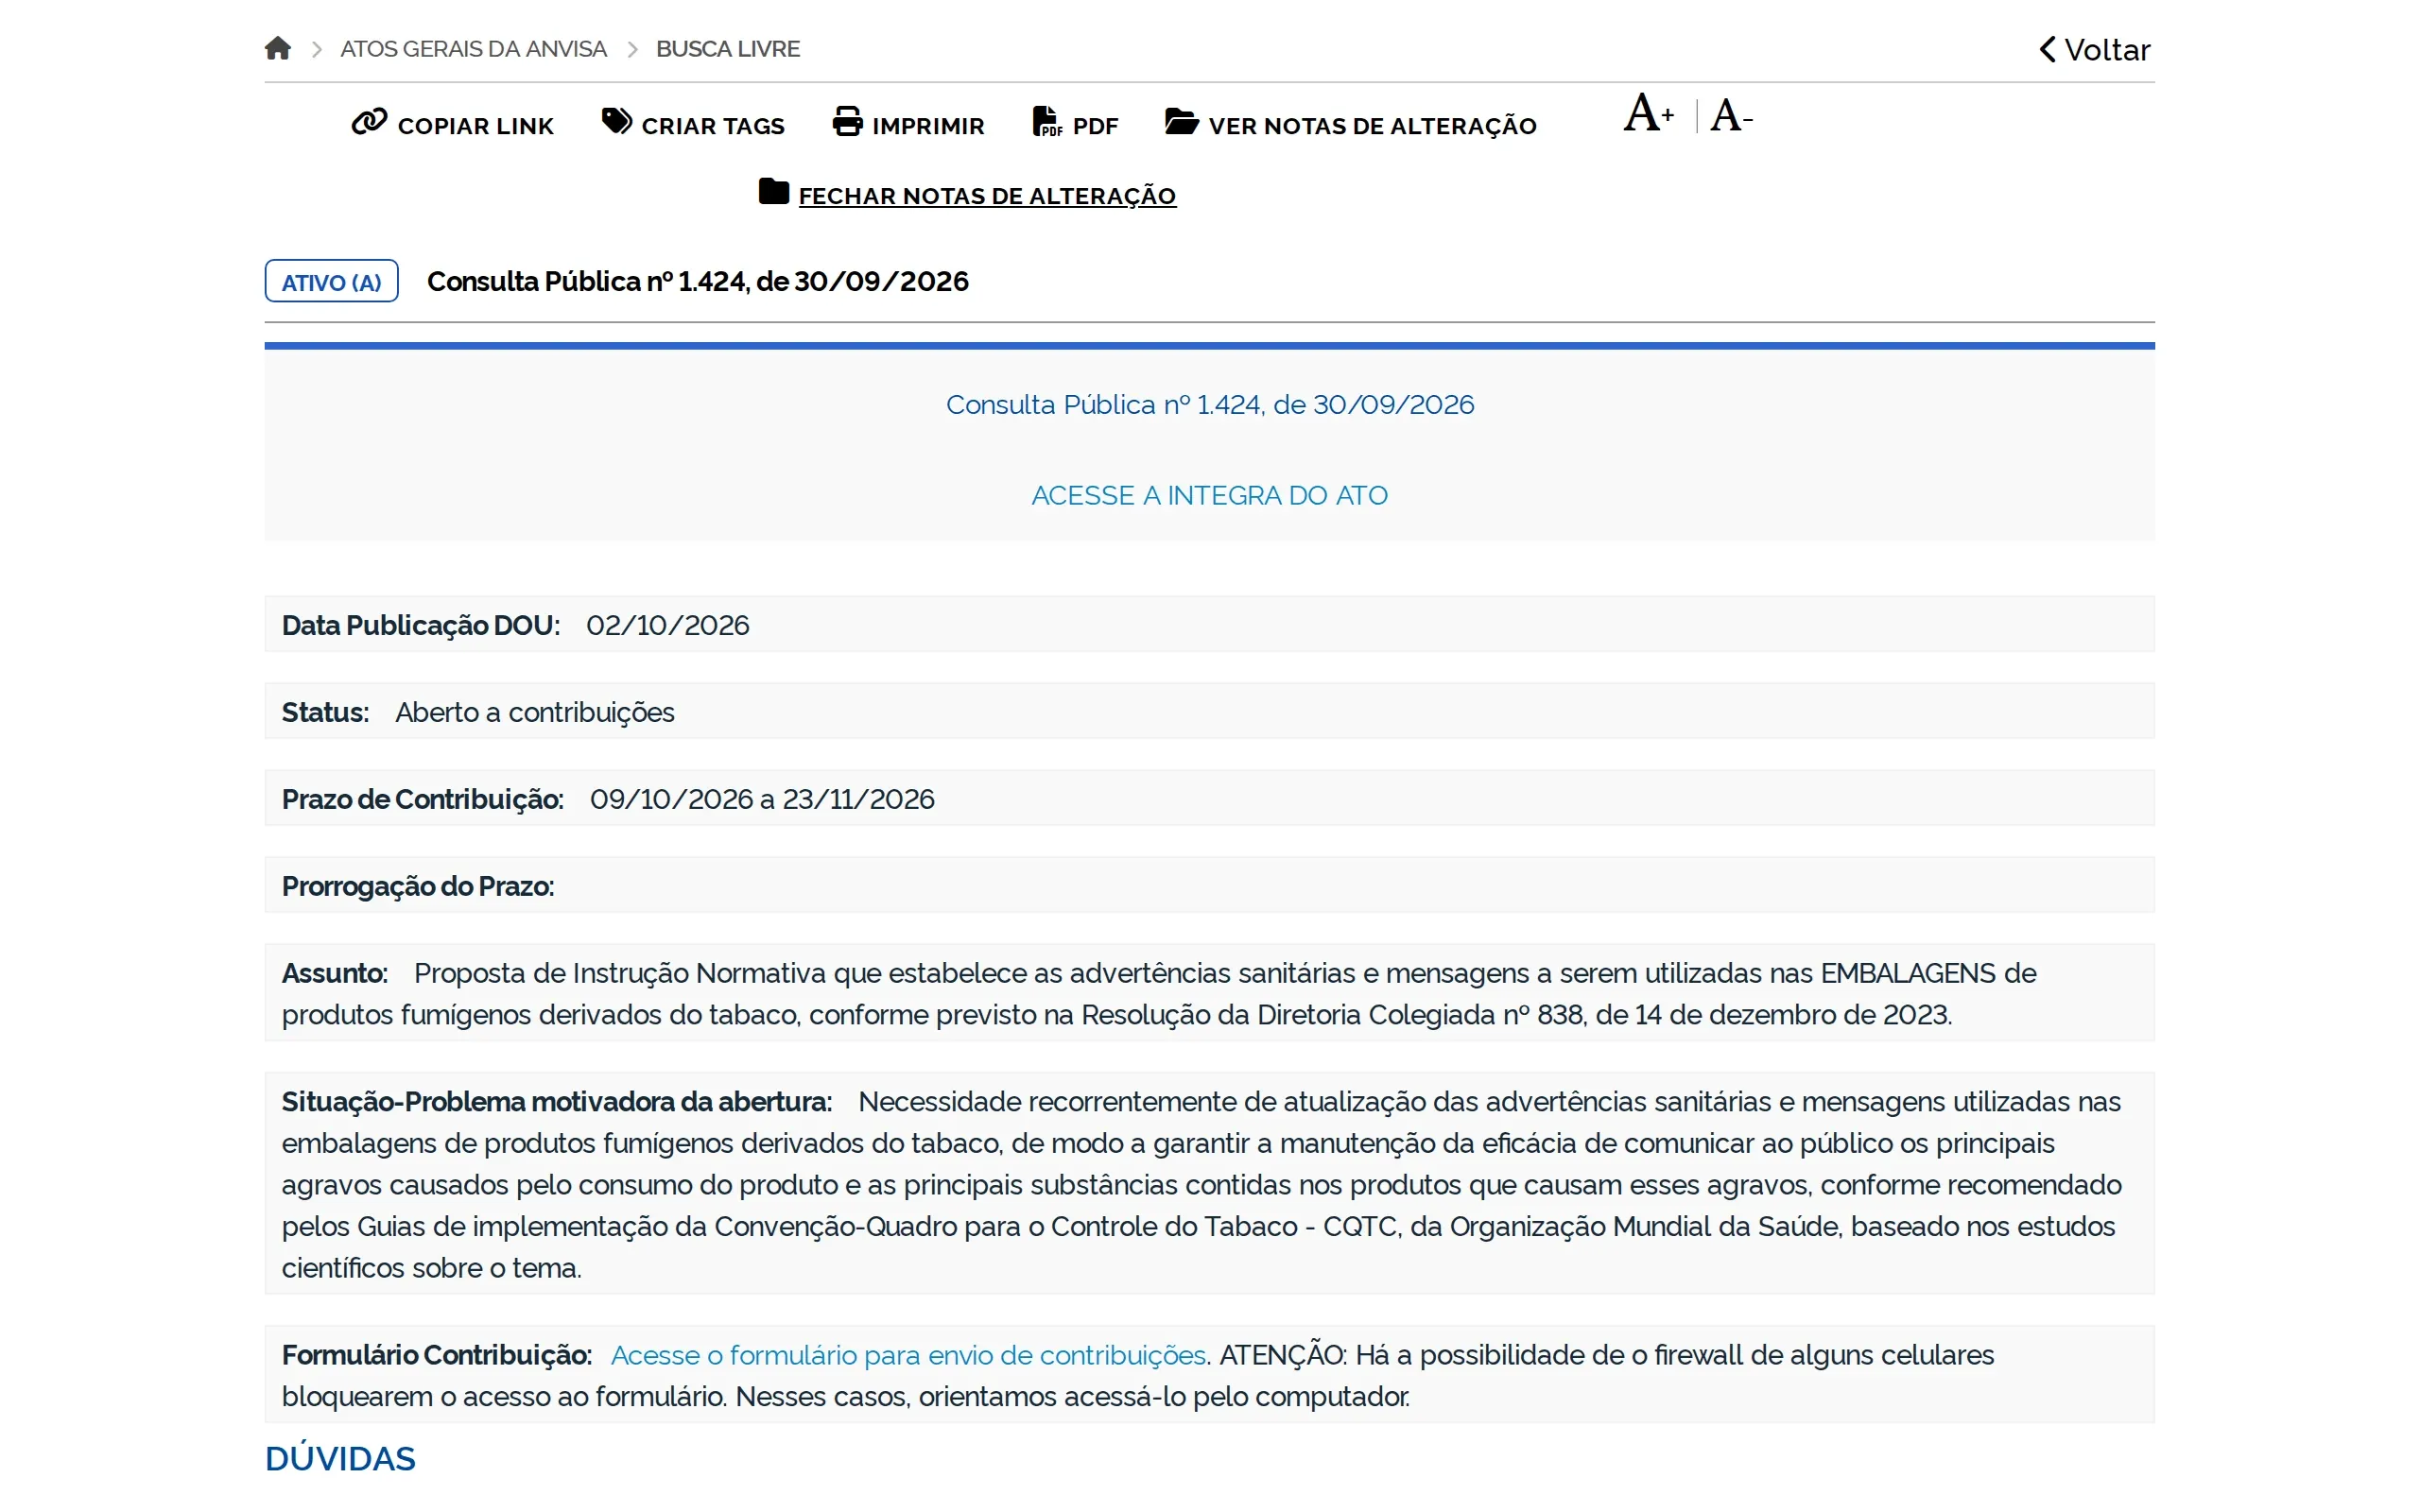
Task: Open Busca Livre breadcrumb
Action: tap(727, 49)
